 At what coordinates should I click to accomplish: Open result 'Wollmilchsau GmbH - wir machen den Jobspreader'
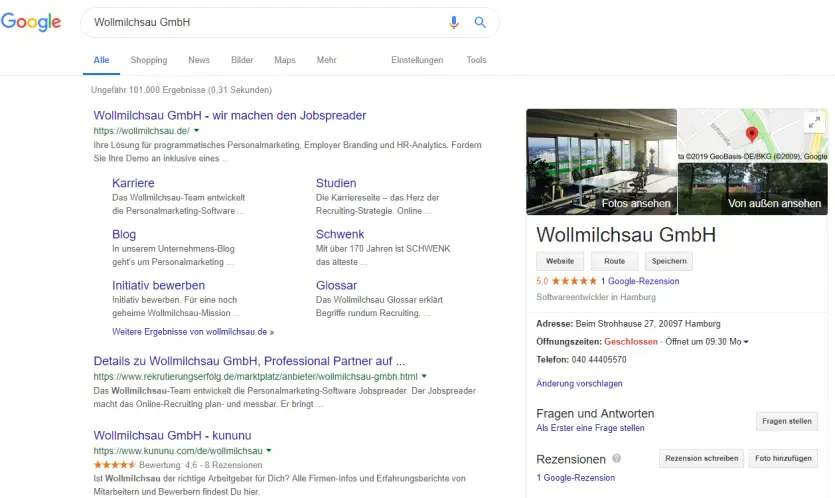(x=230, y=116)
